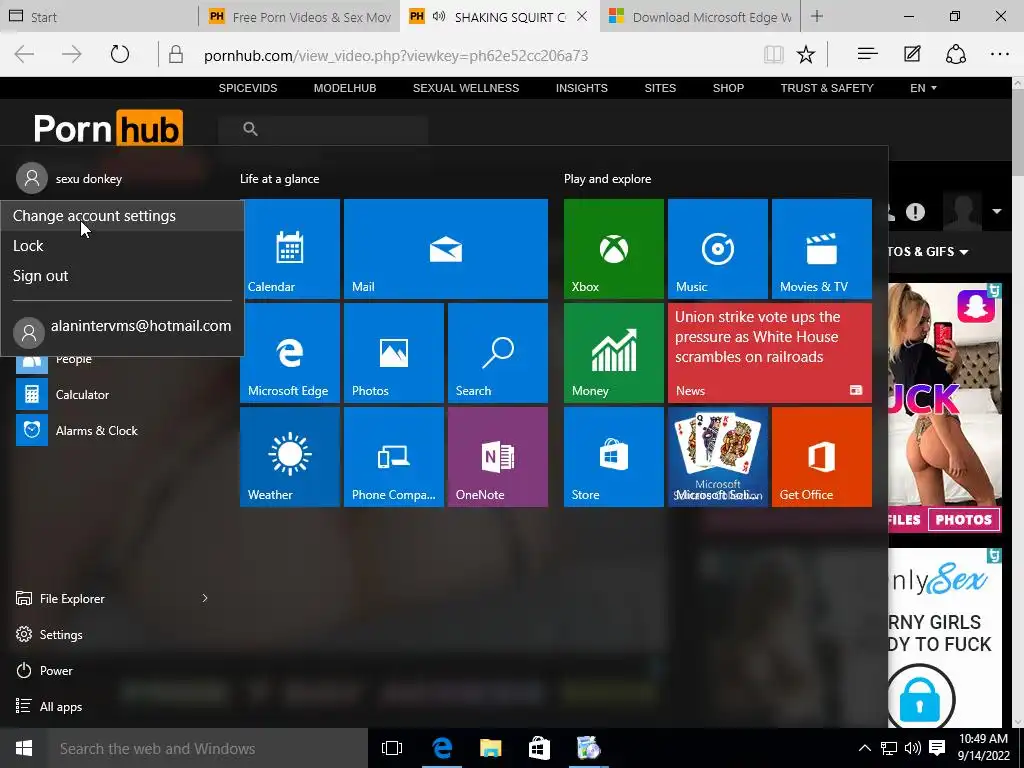
Task: Open the Get Office tile
Action: [822, 456]
